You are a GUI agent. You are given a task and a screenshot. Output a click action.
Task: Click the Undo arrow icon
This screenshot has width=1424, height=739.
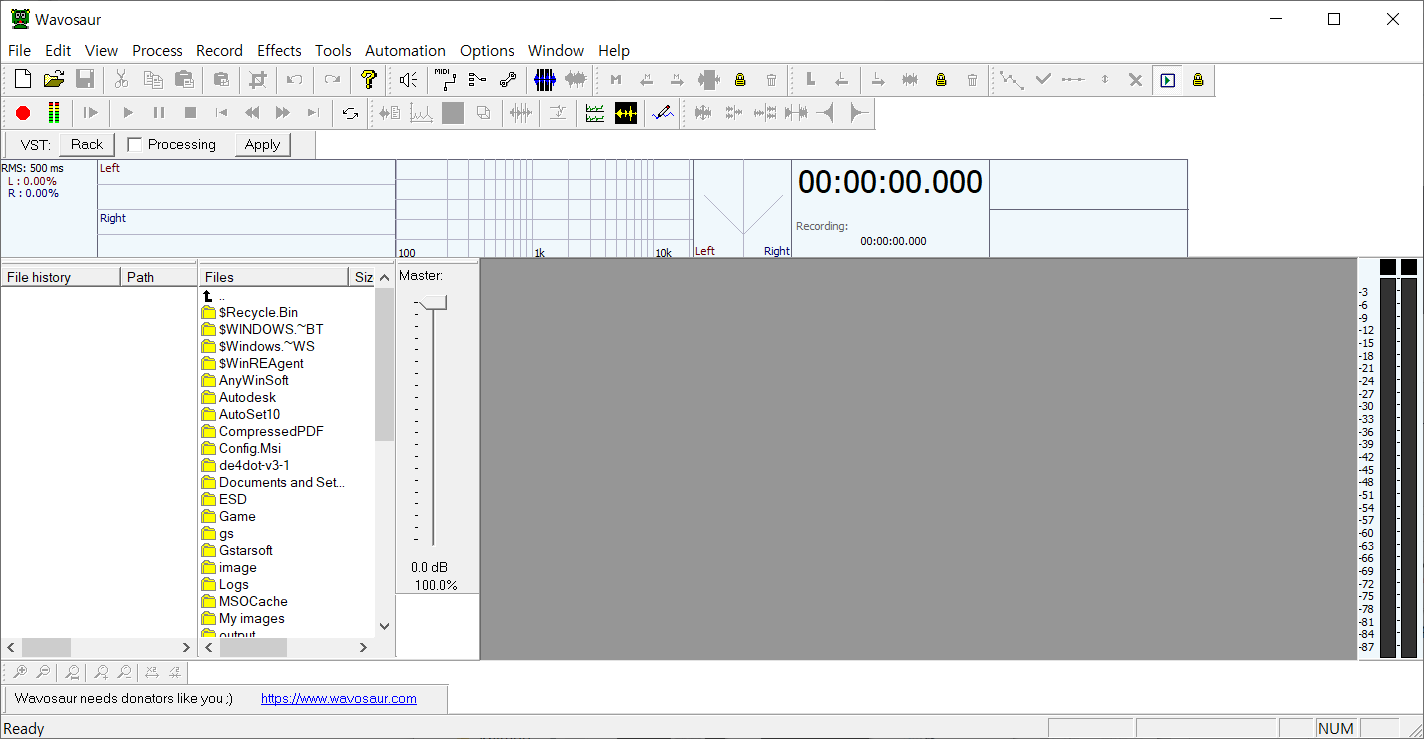(x=294, y=80)
